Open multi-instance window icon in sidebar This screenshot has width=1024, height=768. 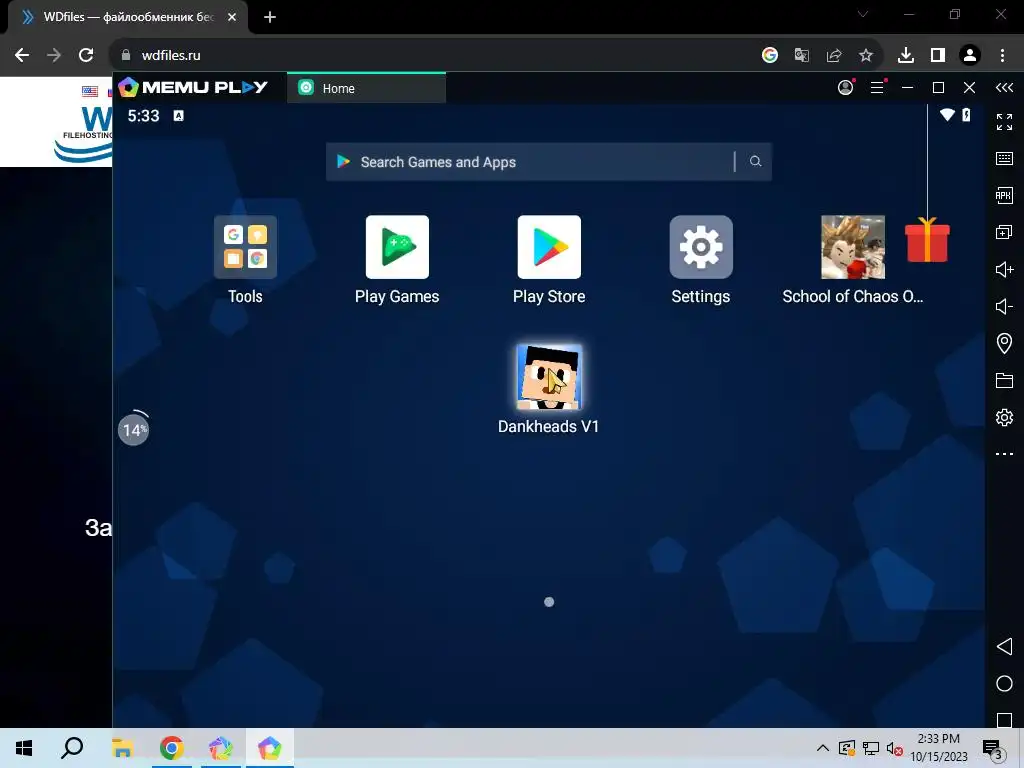pyautogui.click(x=1004, y=232)
